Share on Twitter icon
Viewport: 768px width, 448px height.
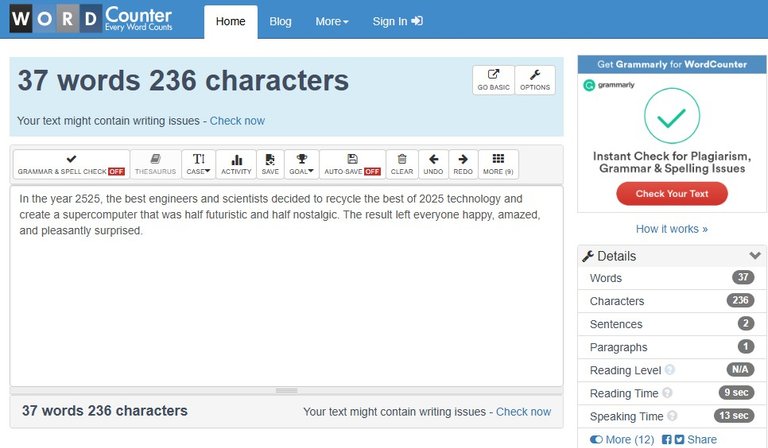coord(679,440)
